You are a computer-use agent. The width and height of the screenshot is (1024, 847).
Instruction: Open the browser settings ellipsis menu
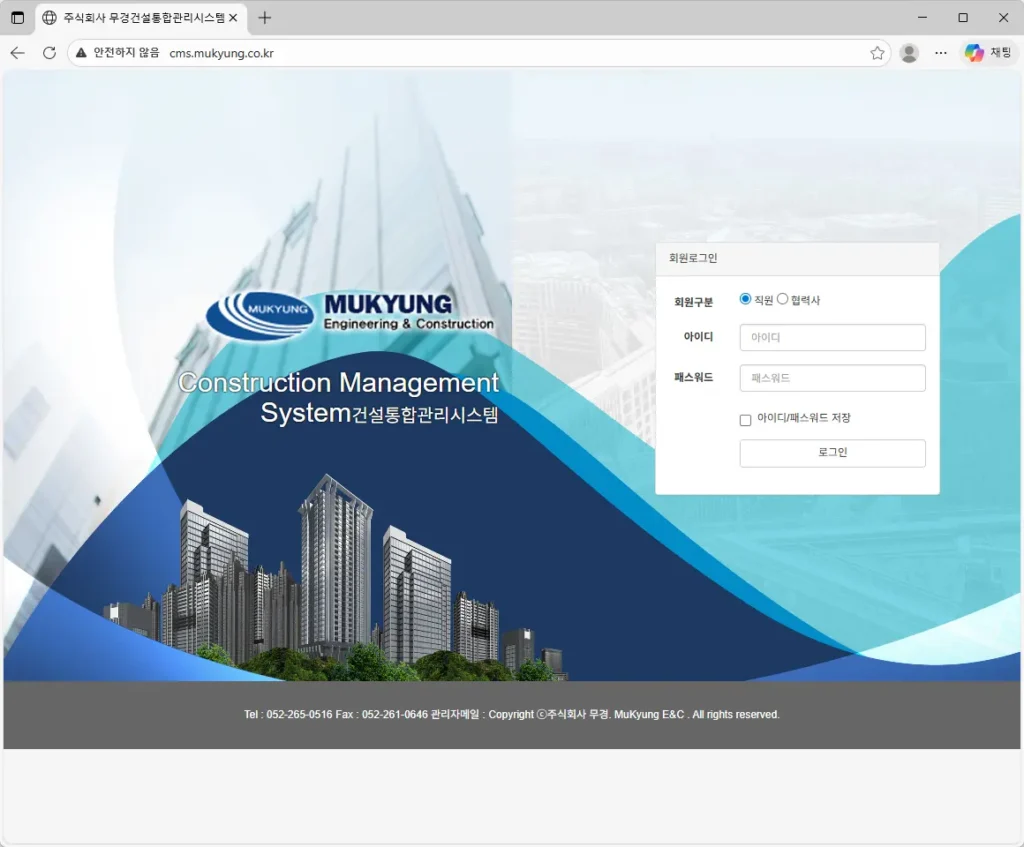coord(941,53)
